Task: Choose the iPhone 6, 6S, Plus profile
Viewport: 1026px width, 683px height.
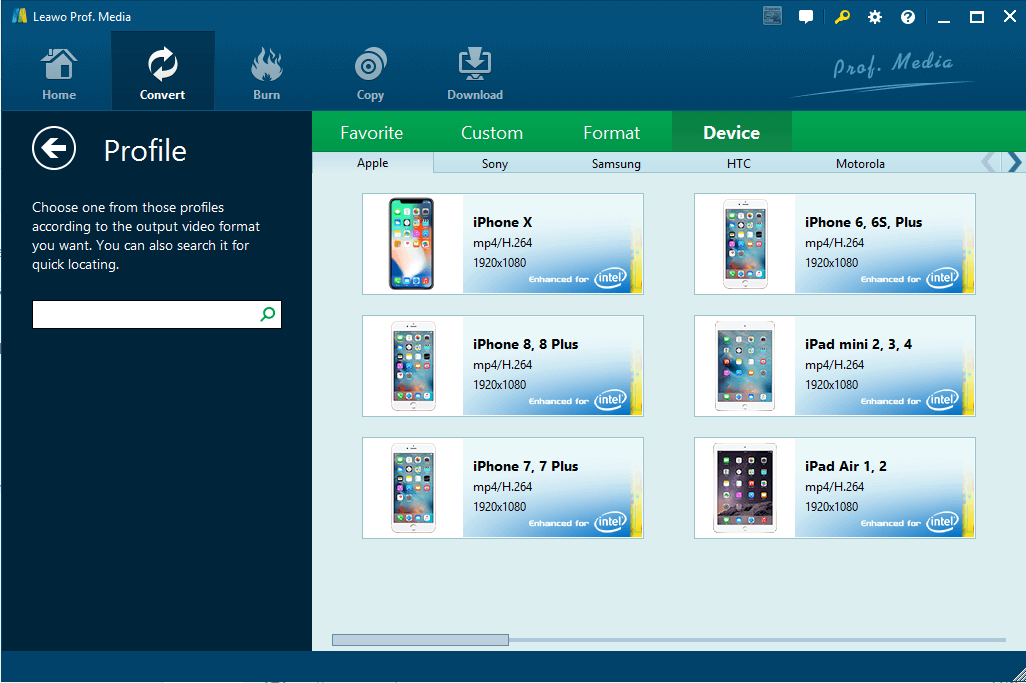Action: 834,243
